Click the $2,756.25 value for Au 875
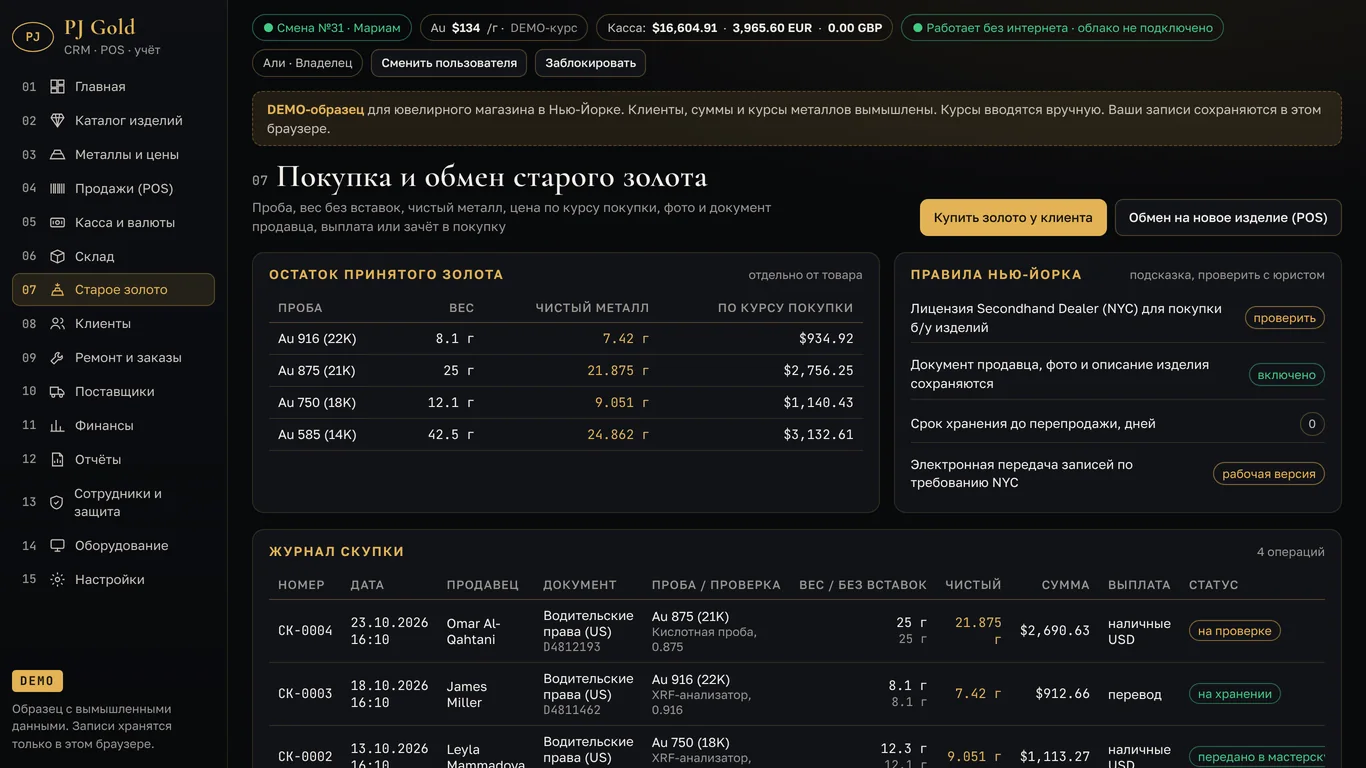This screenshot has width=1366, height=768. point(818,371)
